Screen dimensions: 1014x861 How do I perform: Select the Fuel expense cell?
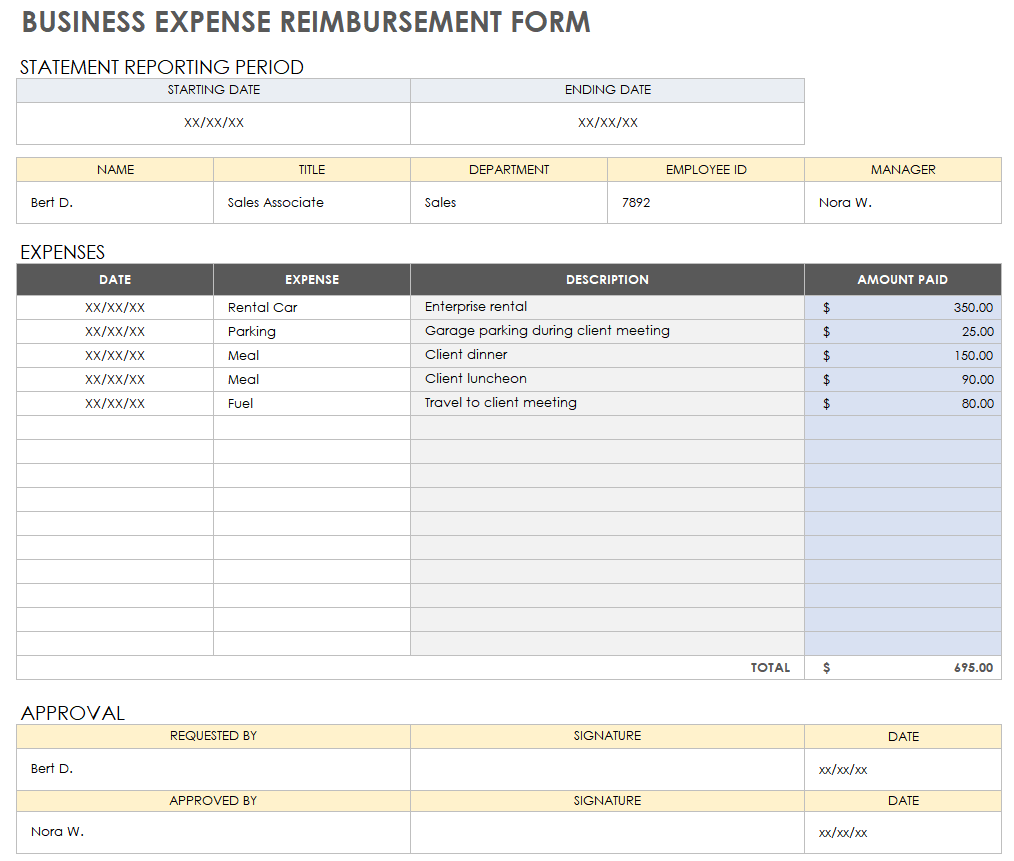pos(311,403)
